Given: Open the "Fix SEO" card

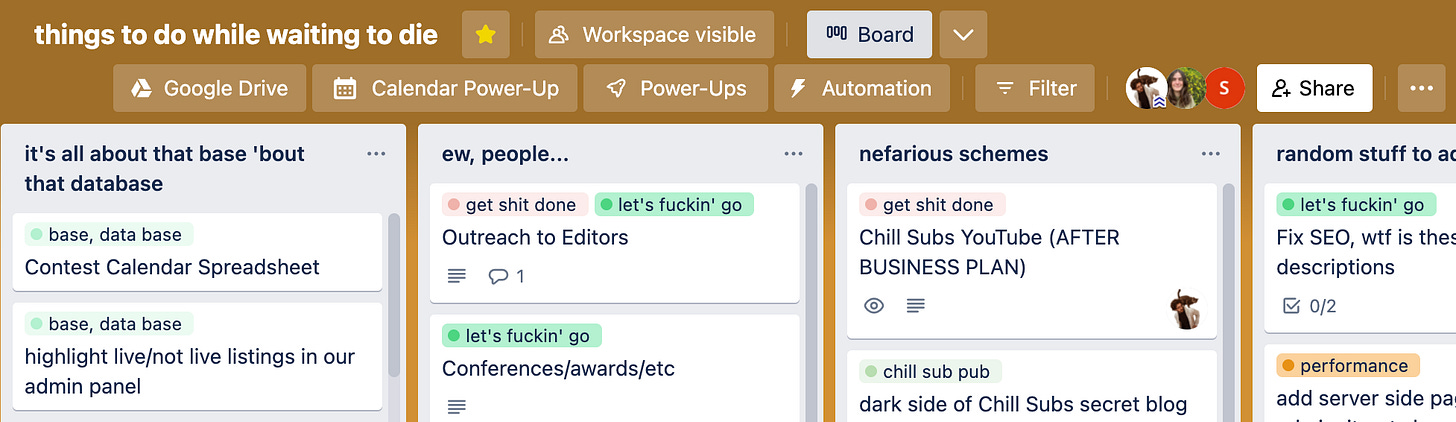Looking at the screenshot, I should pos(1360,258).
